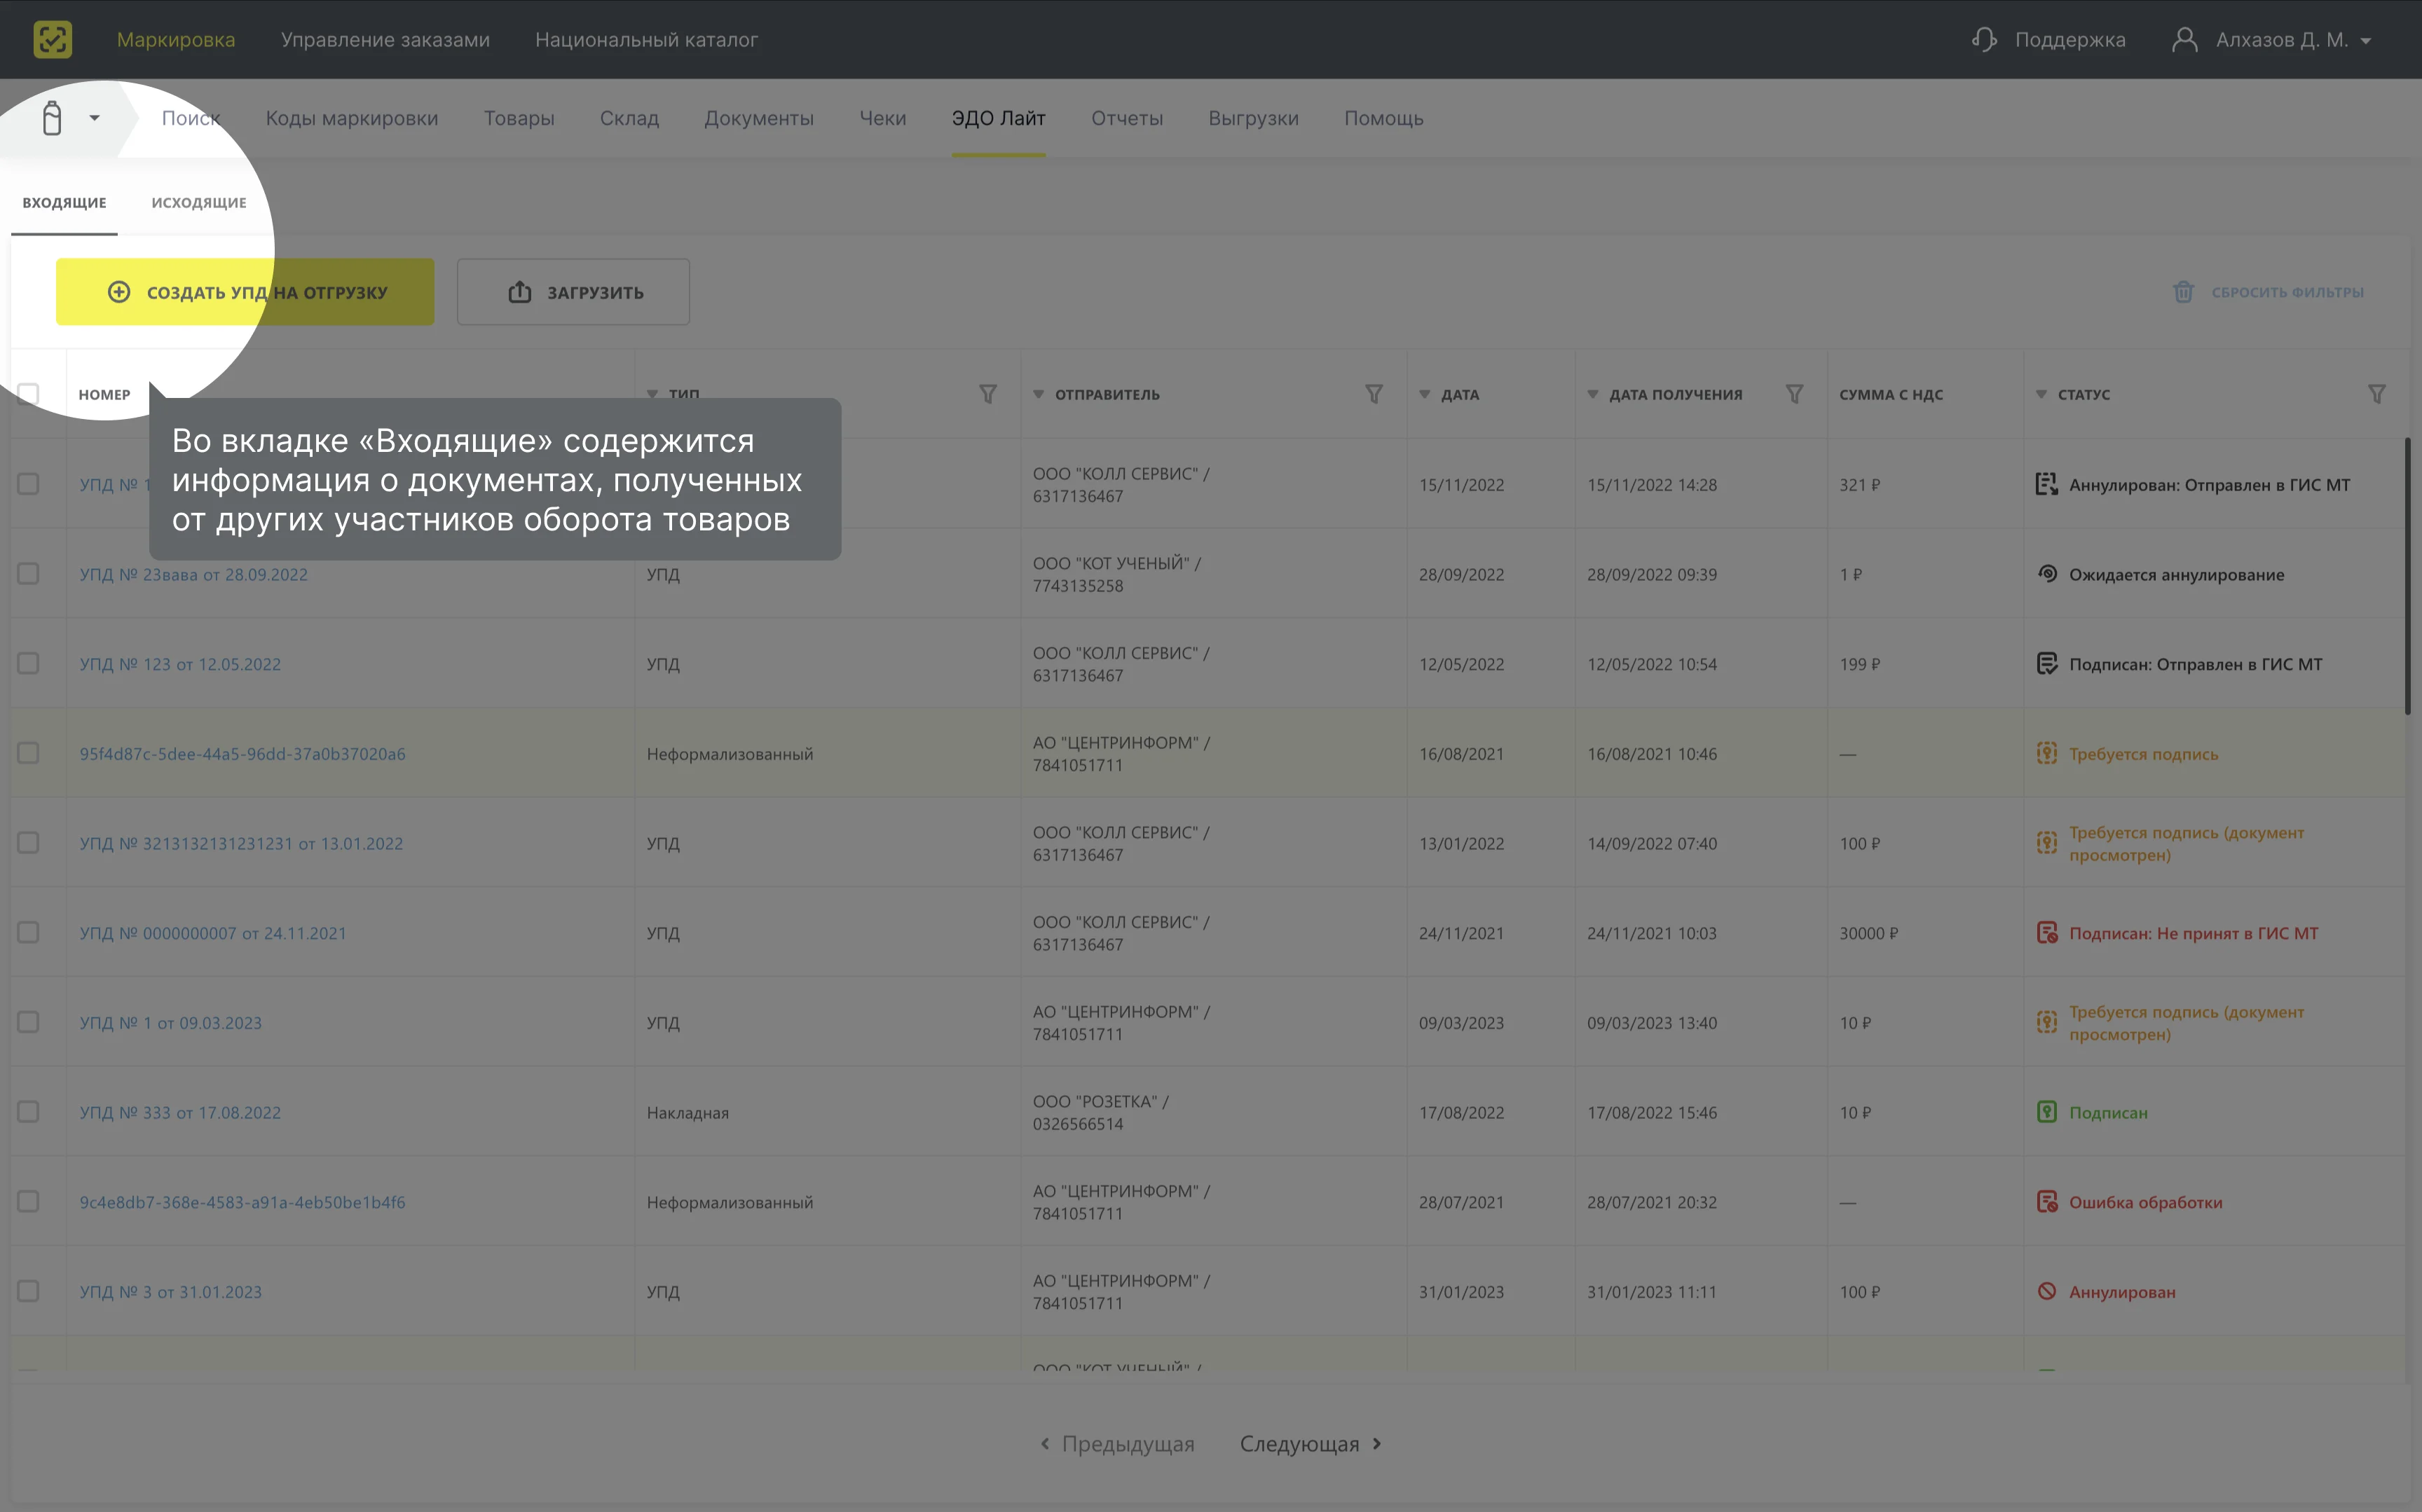Click the status icon for УПД № 1 от 09.03.2023
The width and height of the screenshot is (2422, 1512).
pos(2047,1022)
